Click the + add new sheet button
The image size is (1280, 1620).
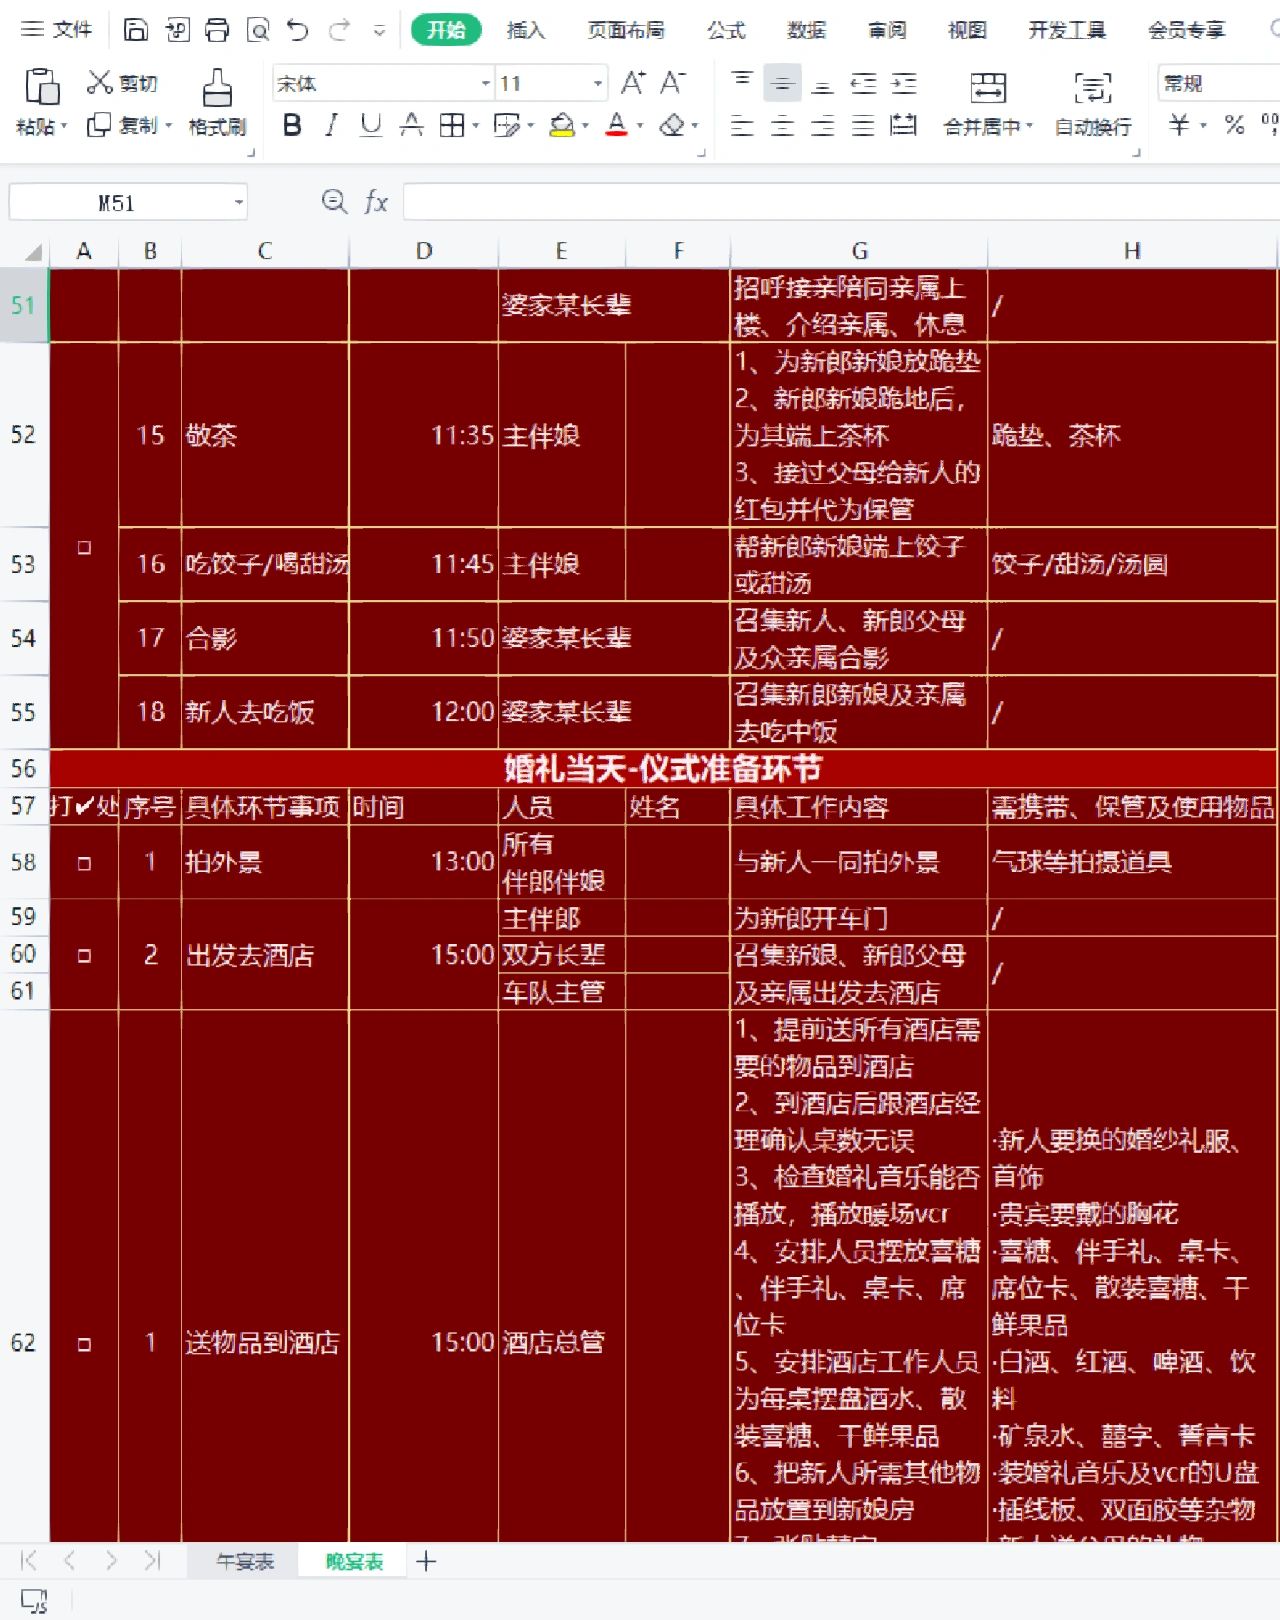pyautogui.click(x=426, y=1561)
